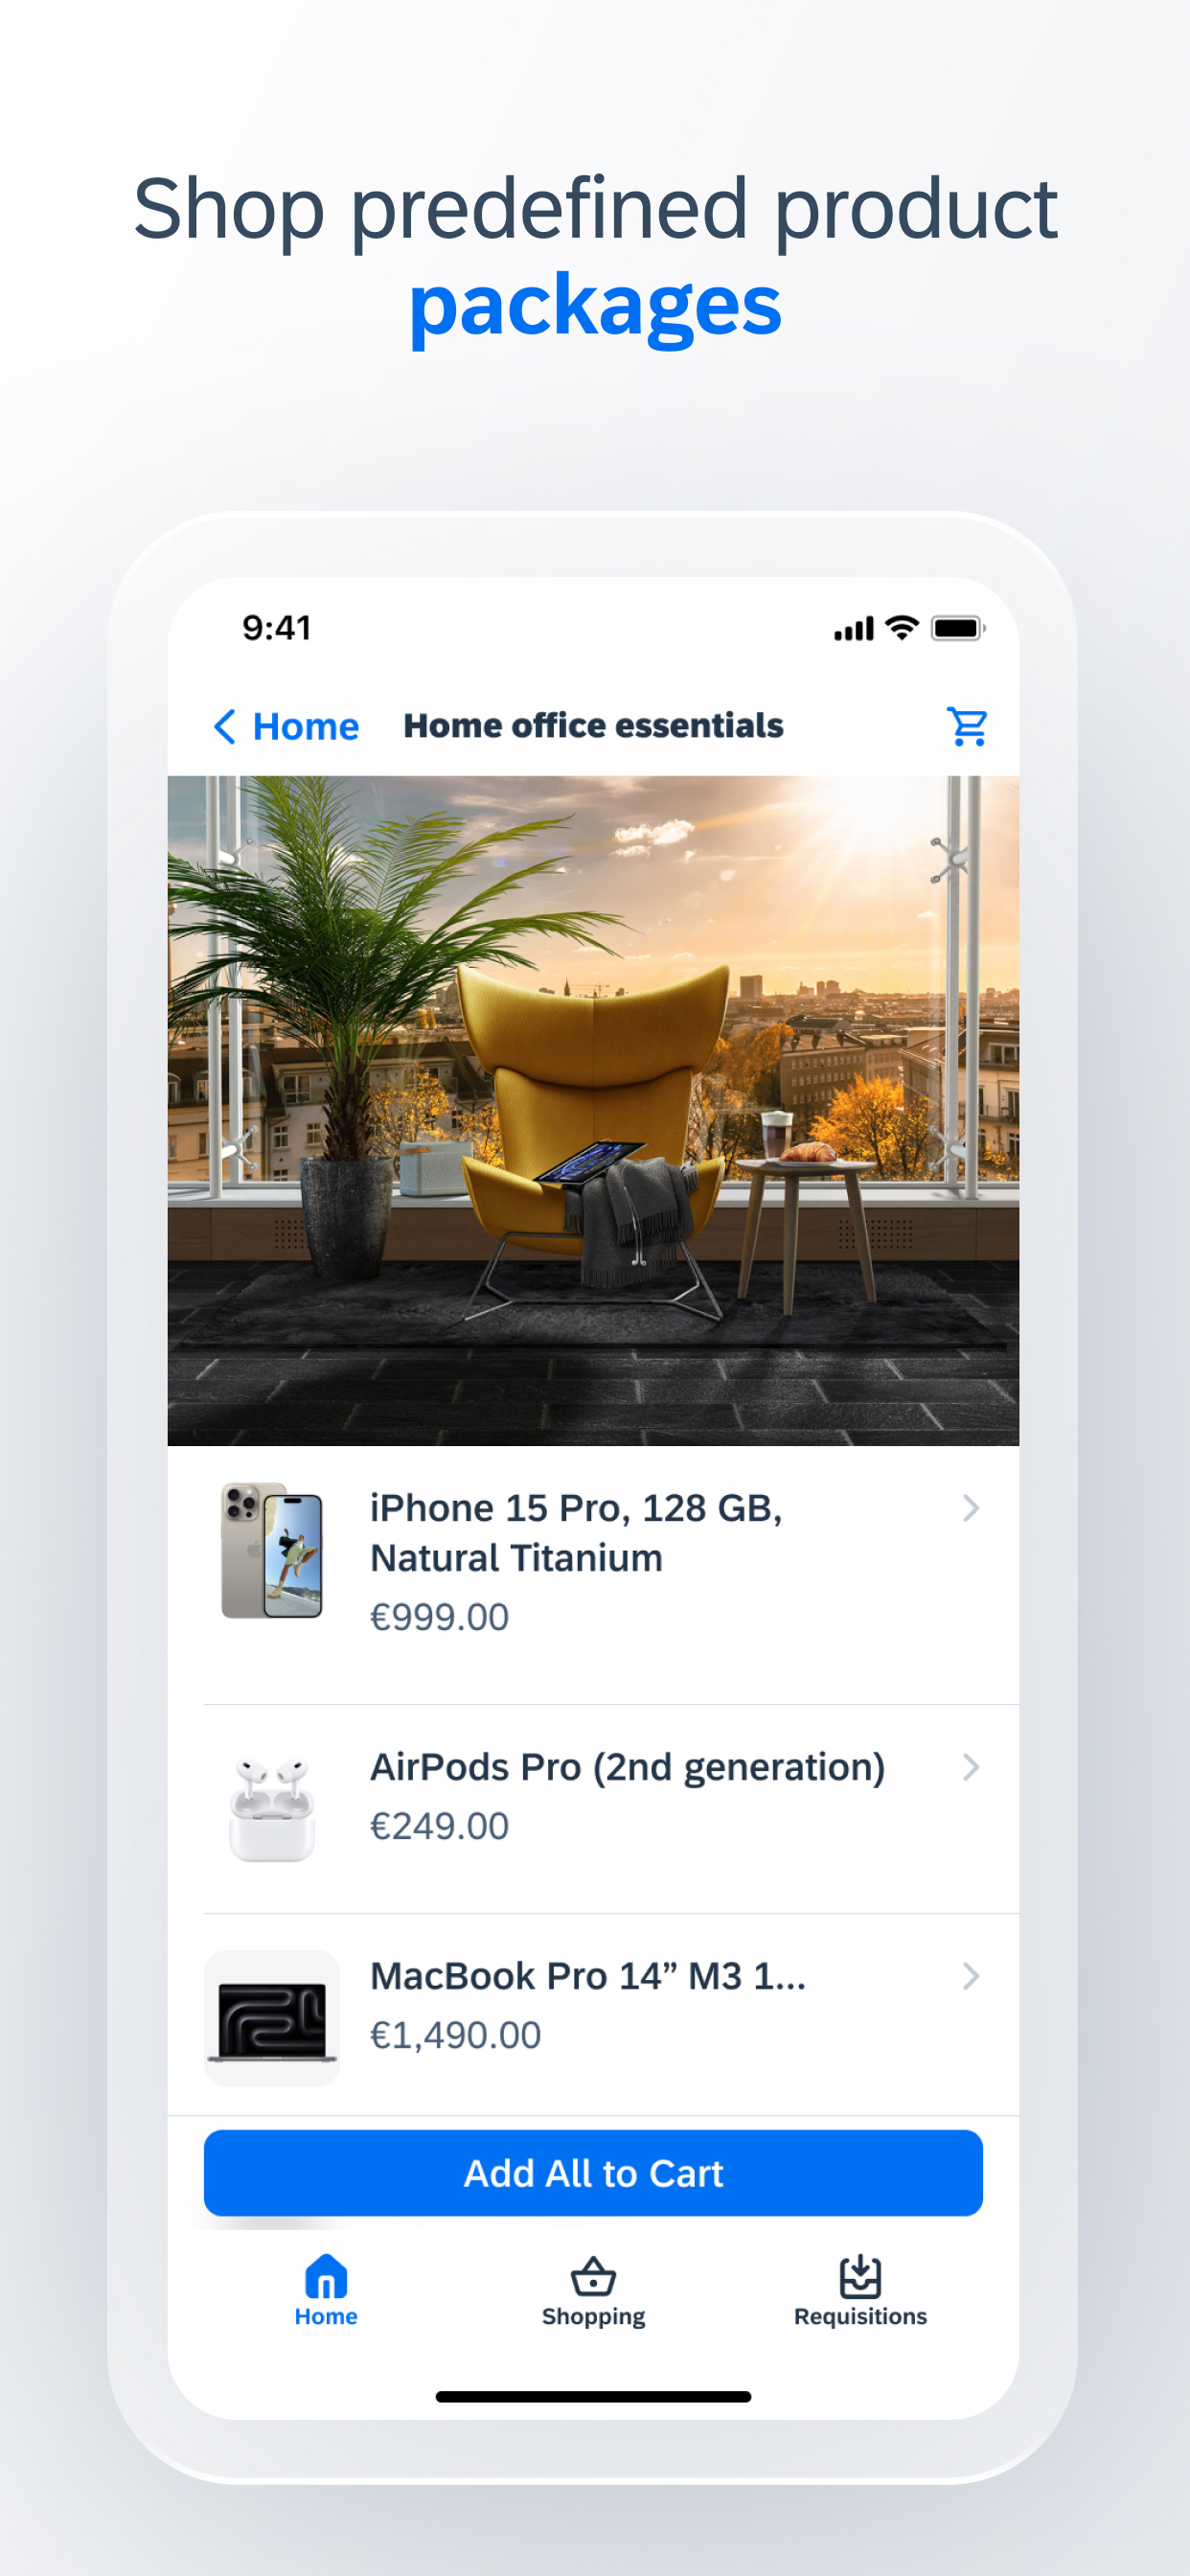The image size is (1190, 2576).
Task: Switch to the Shopping tab label
Action: click(593, 2316)
